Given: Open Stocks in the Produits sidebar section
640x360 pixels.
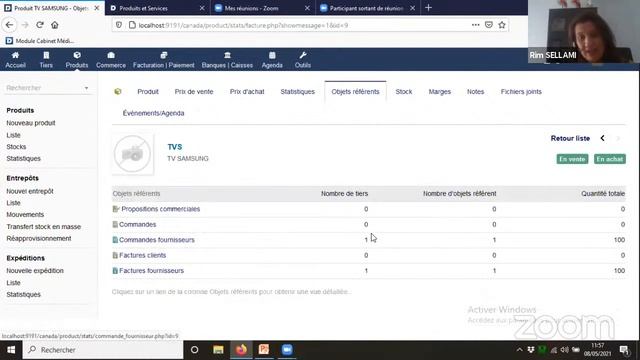Looking at the screenshot, I should [16, 147].
